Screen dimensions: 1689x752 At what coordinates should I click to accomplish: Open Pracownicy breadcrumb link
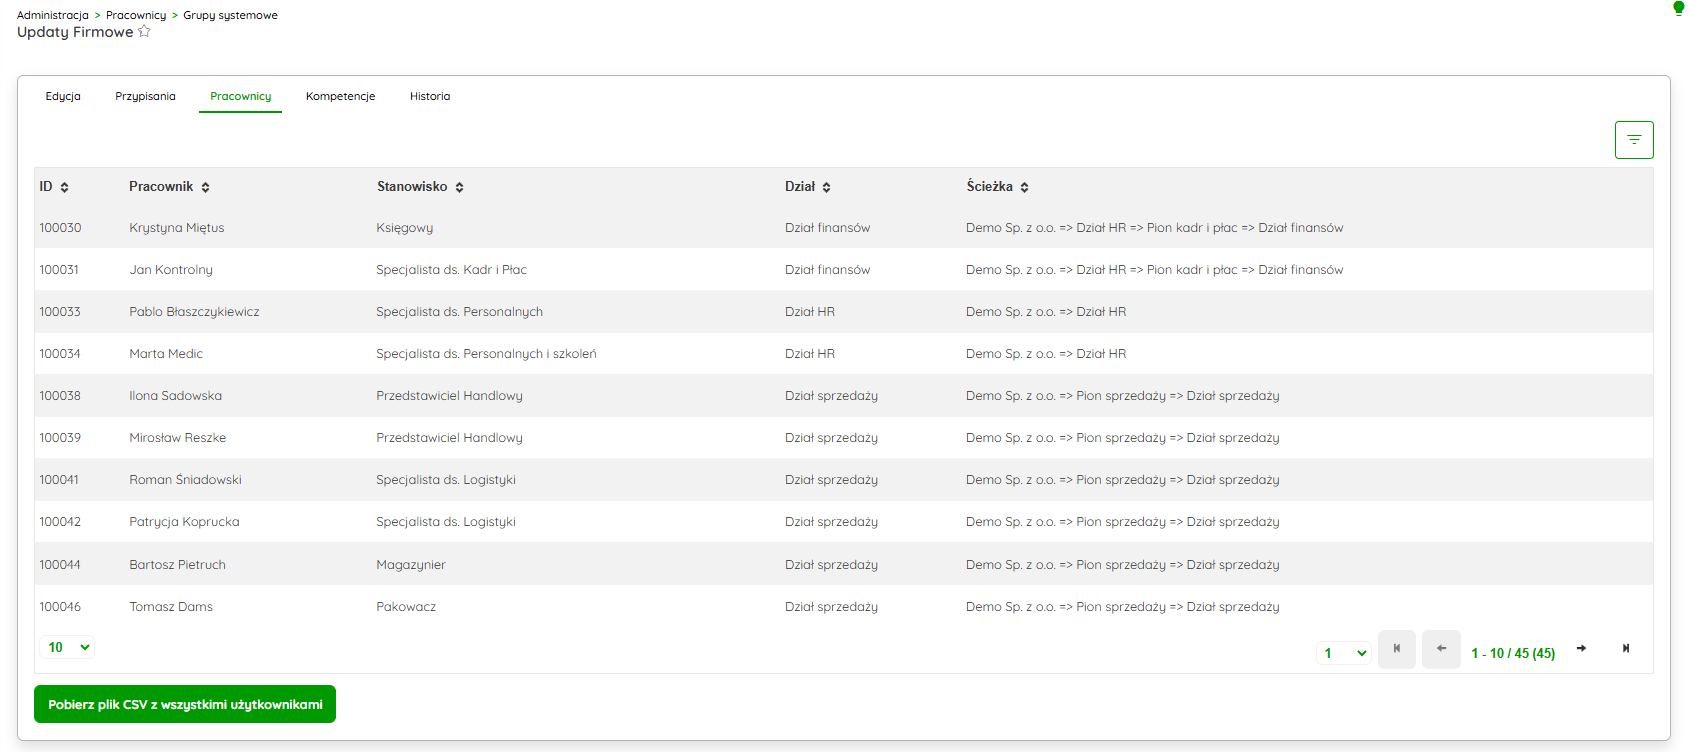[136, 15]
